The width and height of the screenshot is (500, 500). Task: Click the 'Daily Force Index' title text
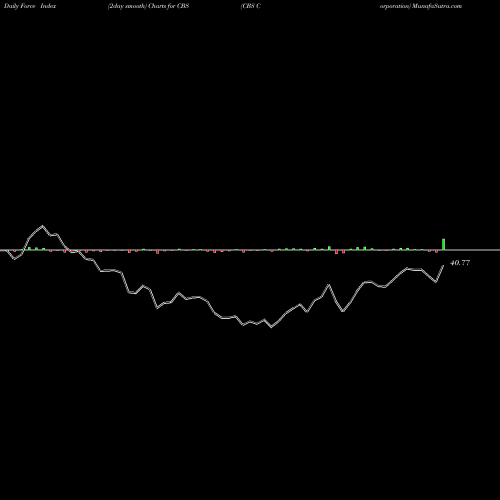(x=30, y=6)
